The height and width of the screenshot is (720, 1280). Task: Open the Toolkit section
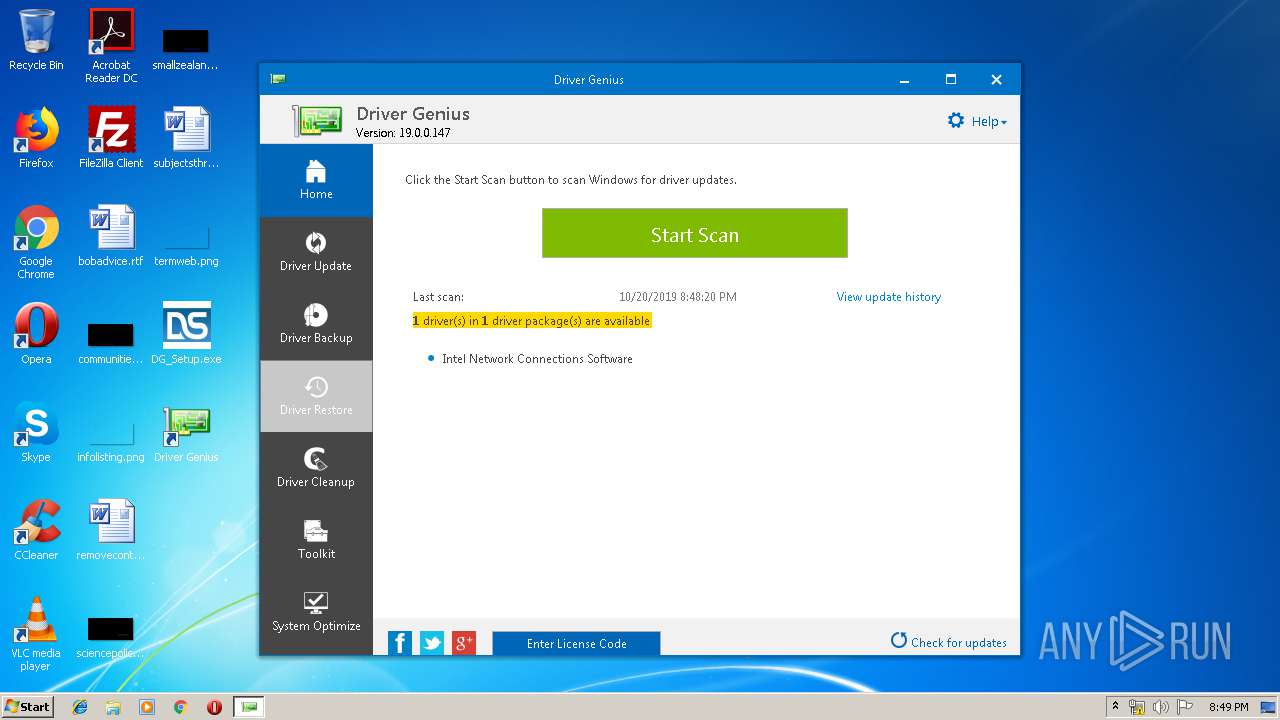click(316, 540)
